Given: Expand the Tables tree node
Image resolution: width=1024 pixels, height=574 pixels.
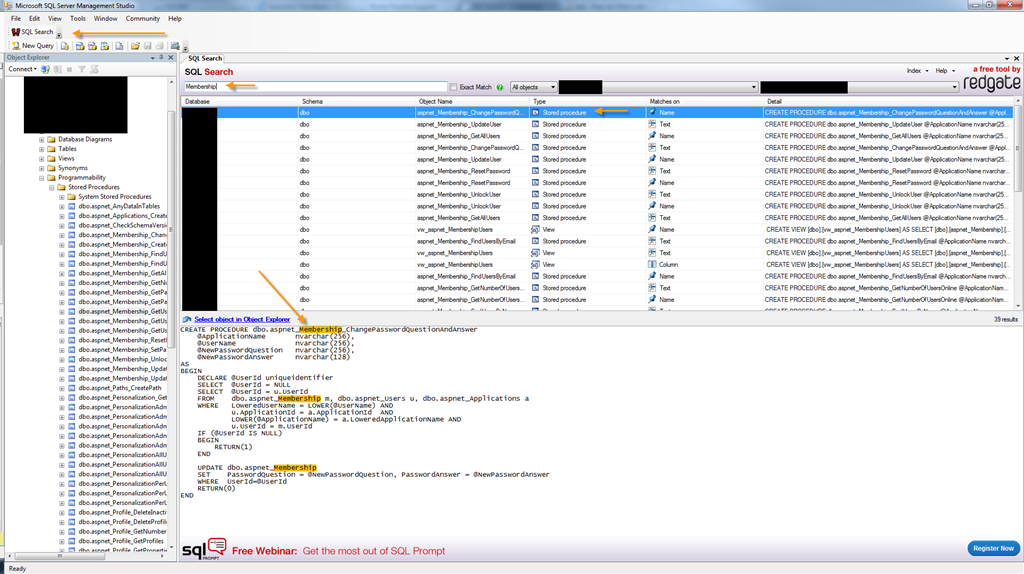Looking at the screenshot, I should [41, 149].
